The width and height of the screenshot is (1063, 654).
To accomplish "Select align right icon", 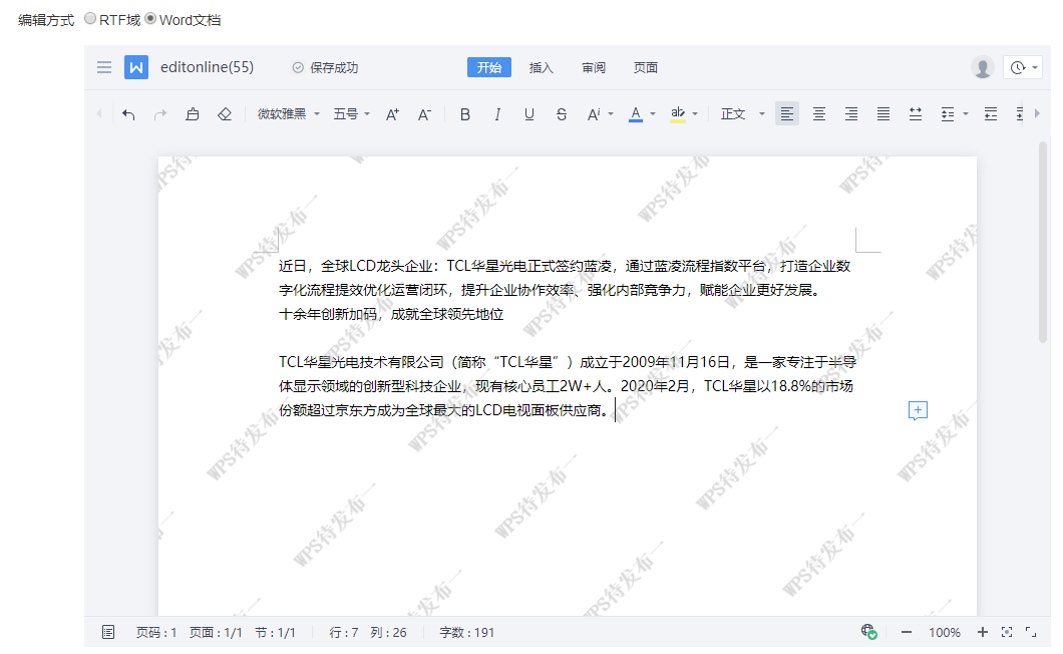I will 851,114.
